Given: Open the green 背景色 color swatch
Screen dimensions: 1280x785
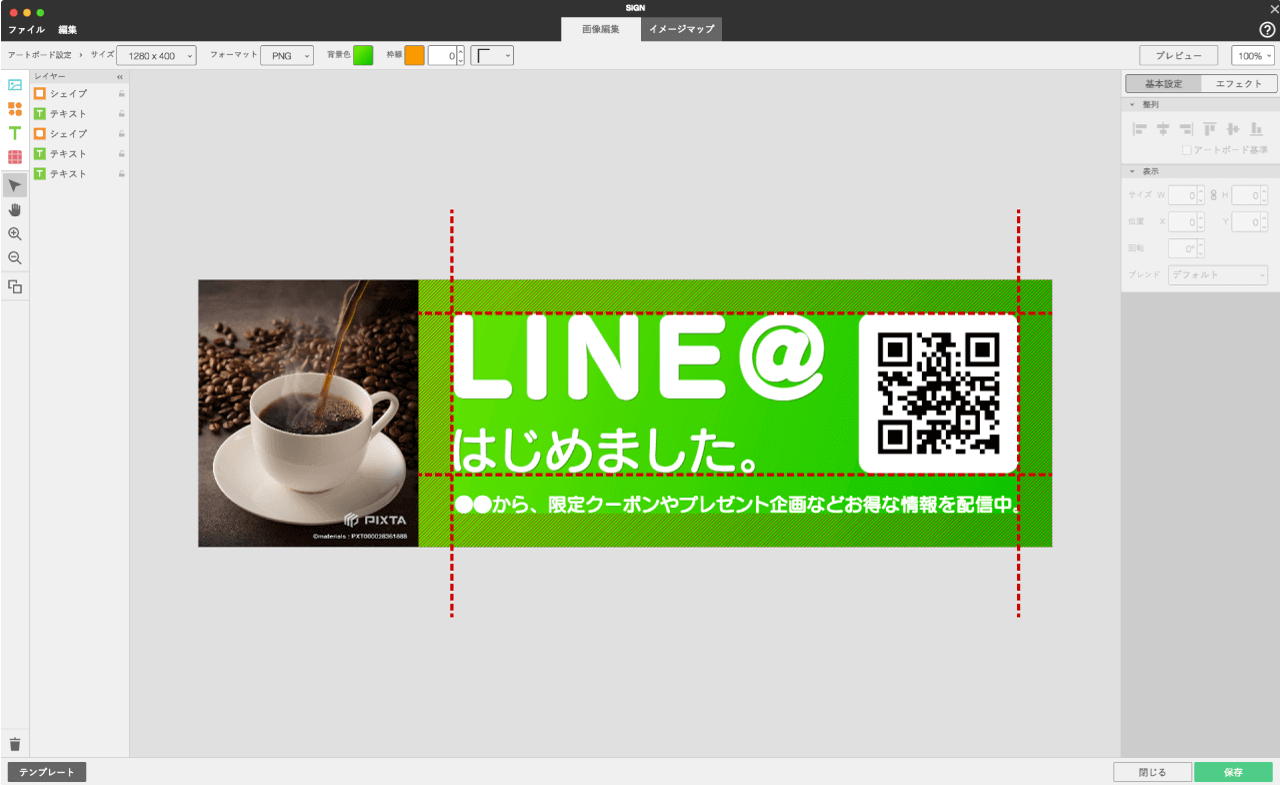Looking at the screenshot, I should pyautogui.click(x=363, y=56).
